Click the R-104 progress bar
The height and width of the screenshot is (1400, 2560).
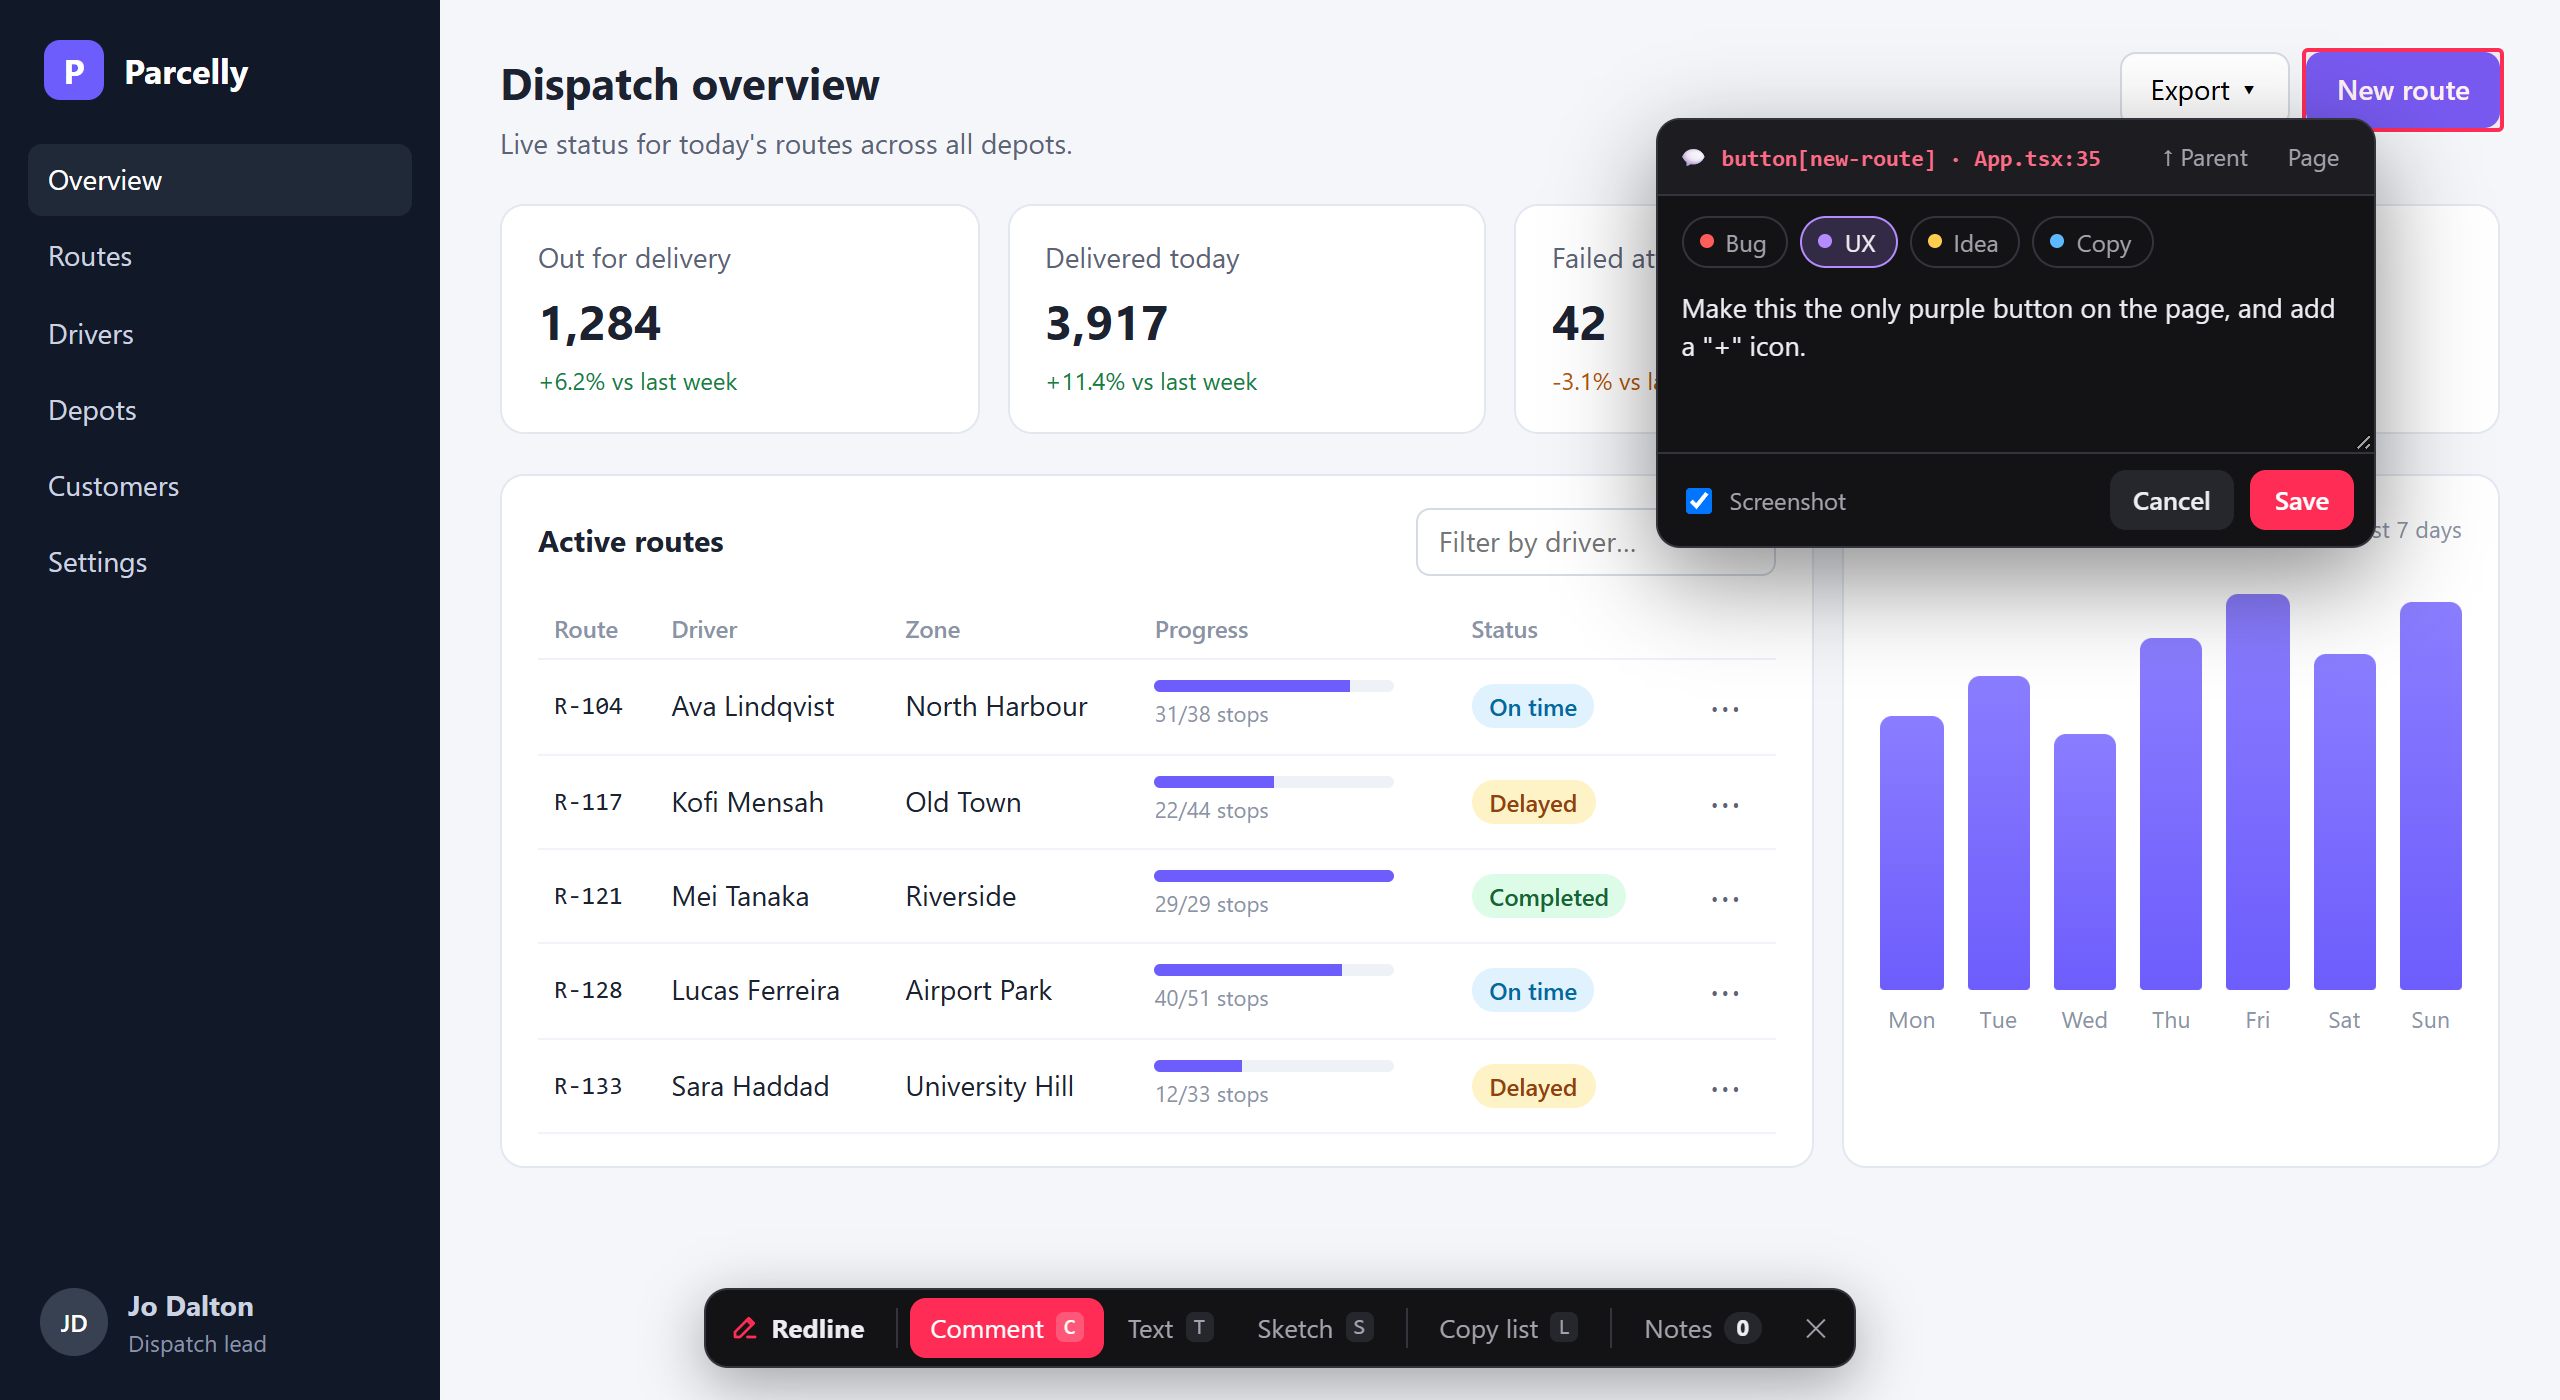[1273, 686]
